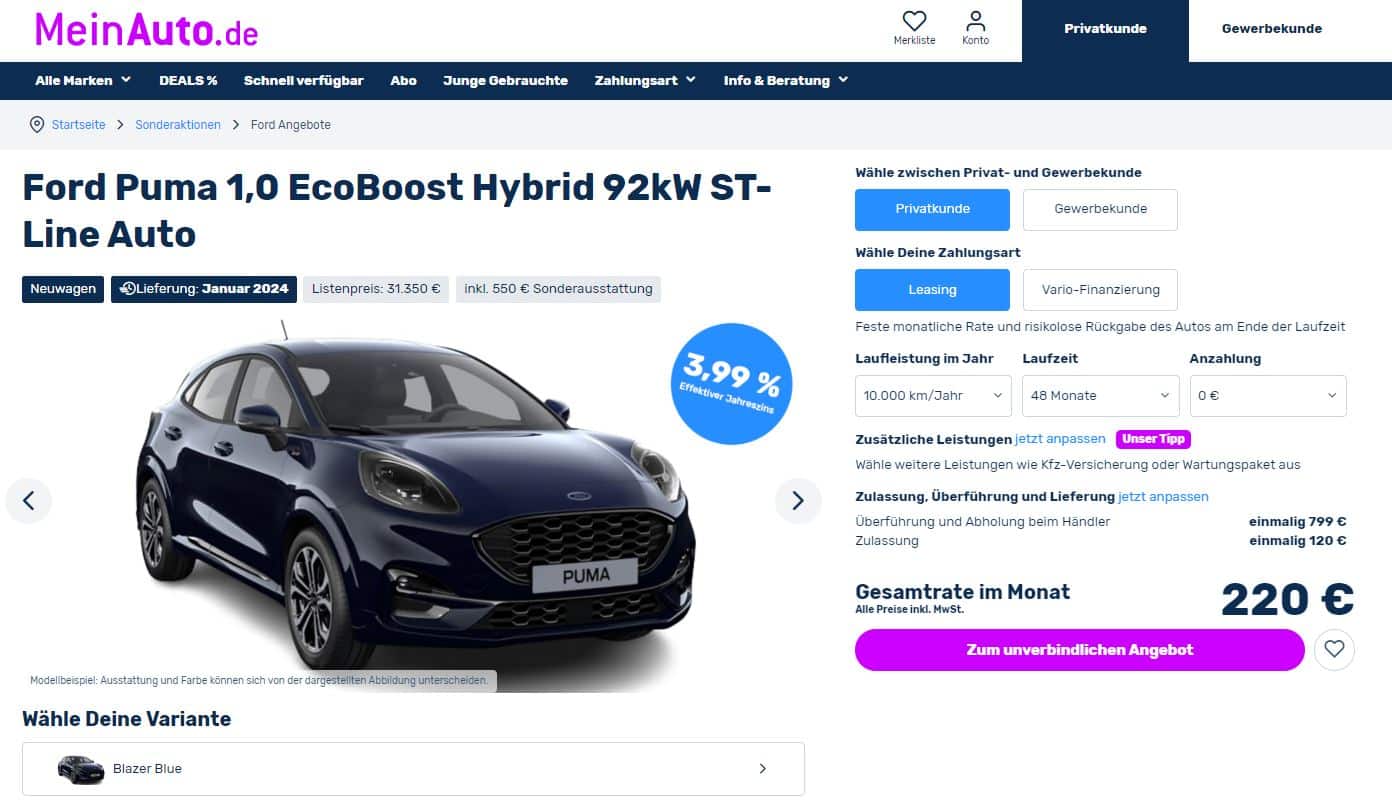This screenshot has height=806, width=1392.
Task: Click the Wähle Deine Variante heading
Action: click(126, 719)
